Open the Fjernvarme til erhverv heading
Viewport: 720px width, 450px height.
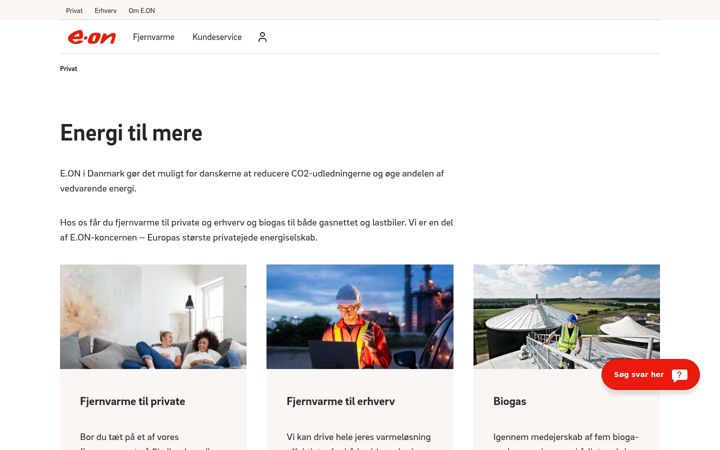(340, 401)
